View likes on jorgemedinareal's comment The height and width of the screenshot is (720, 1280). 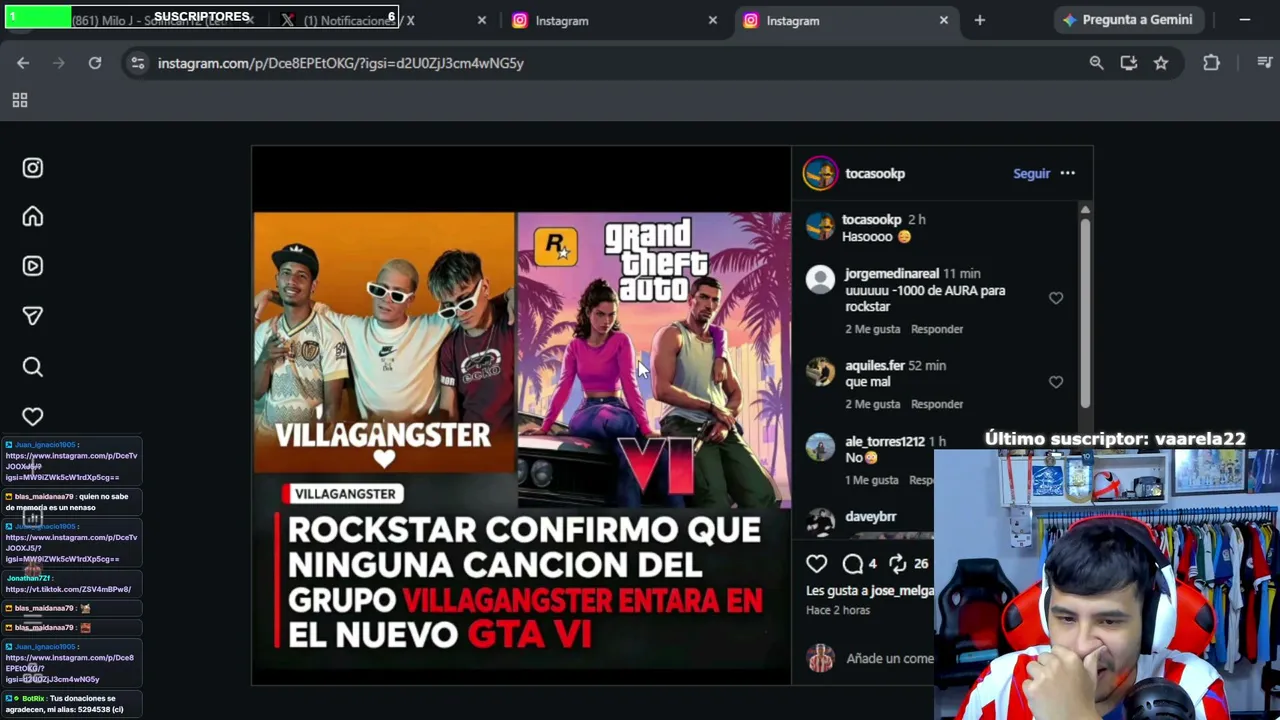point(873,329)
